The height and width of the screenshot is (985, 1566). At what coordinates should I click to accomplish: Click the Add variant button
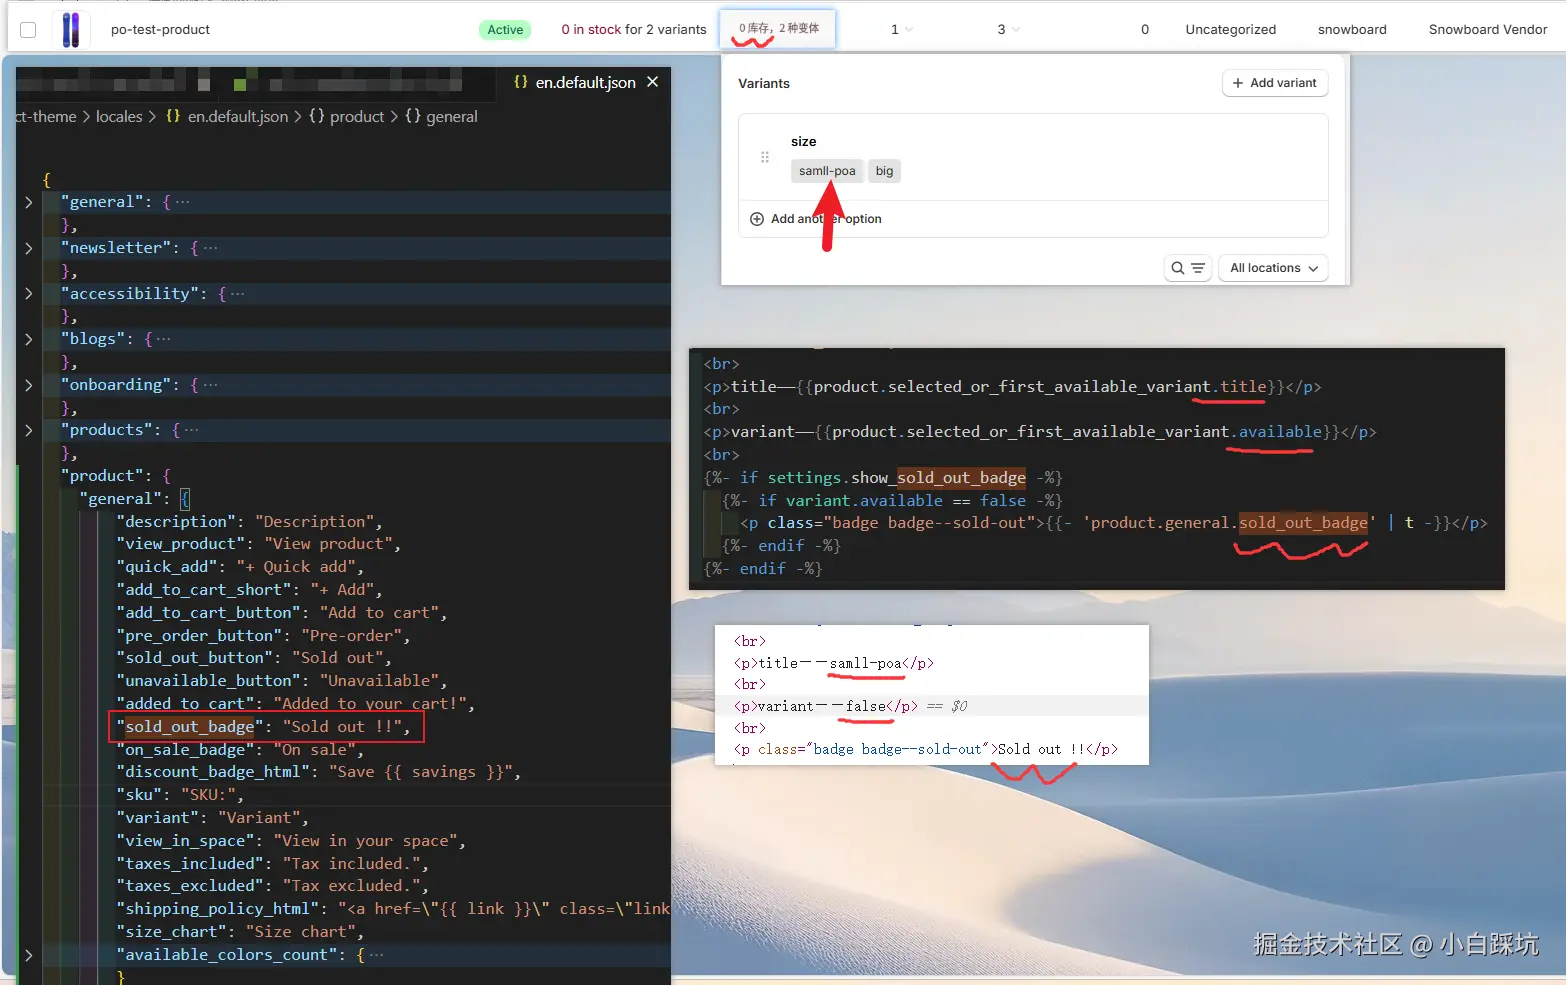(x=1274, y=83)
